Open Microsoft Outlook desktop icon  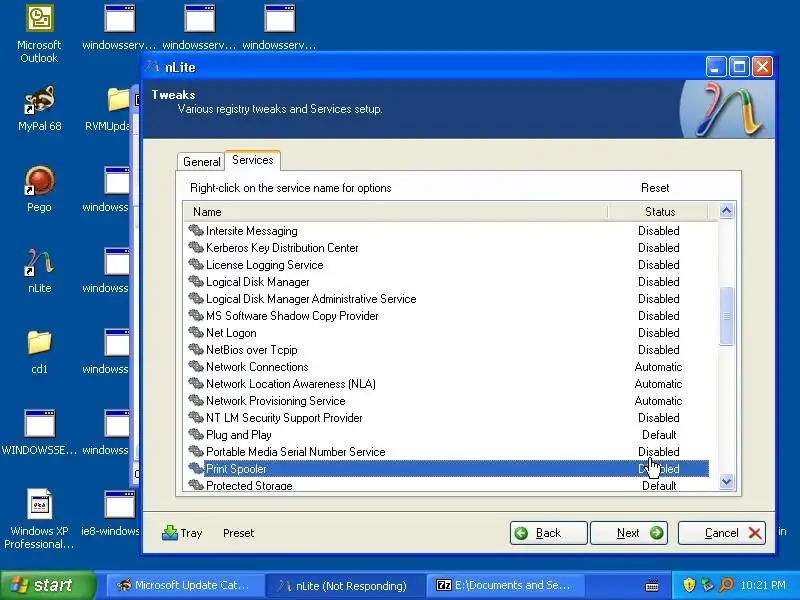coord(39,33)
